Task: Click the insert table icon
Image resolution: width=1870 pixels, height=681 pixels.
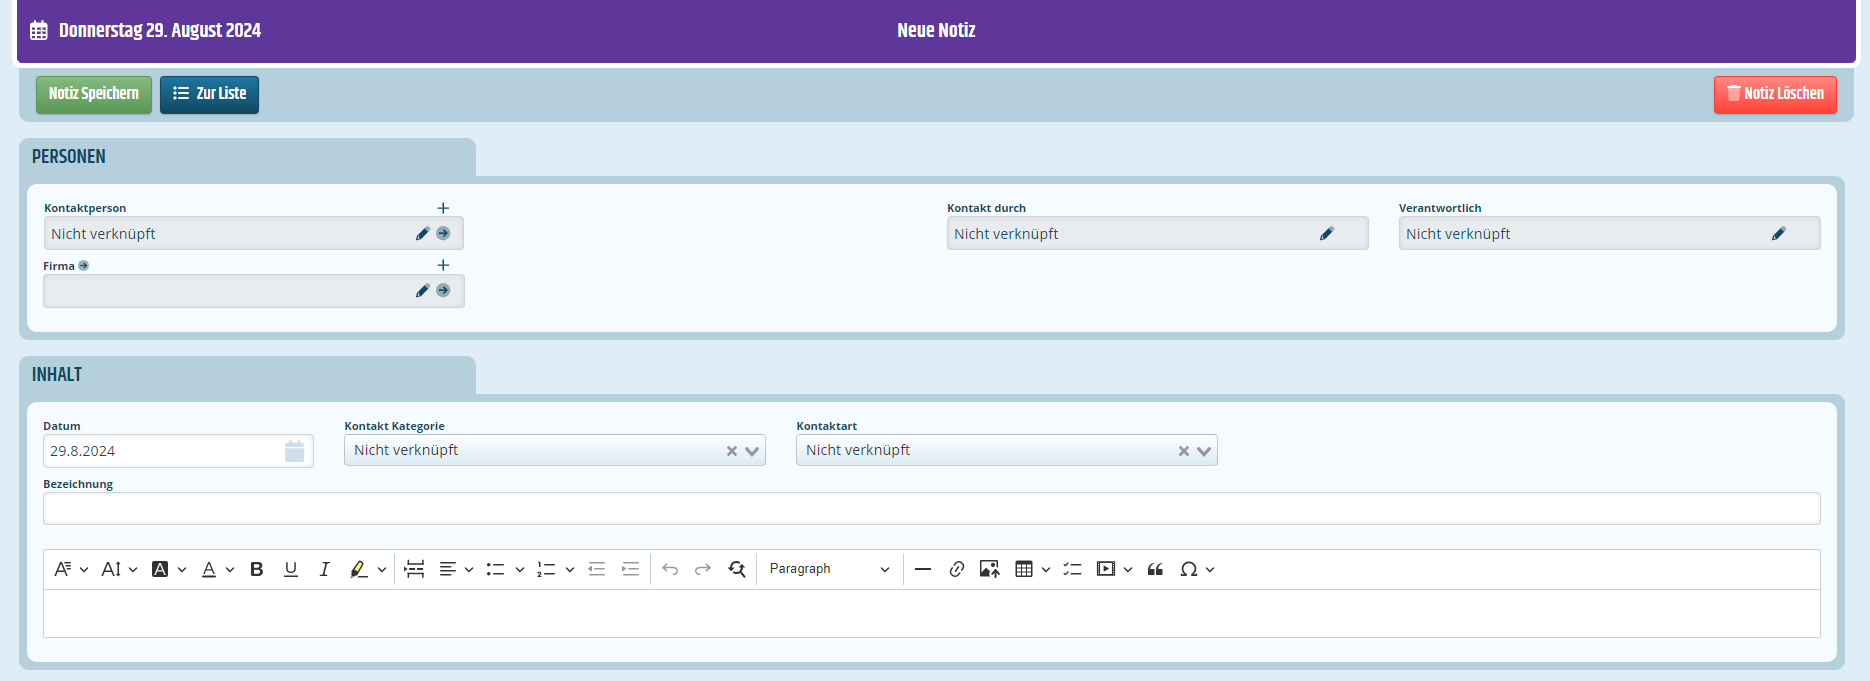Action: coord(1024,569)
